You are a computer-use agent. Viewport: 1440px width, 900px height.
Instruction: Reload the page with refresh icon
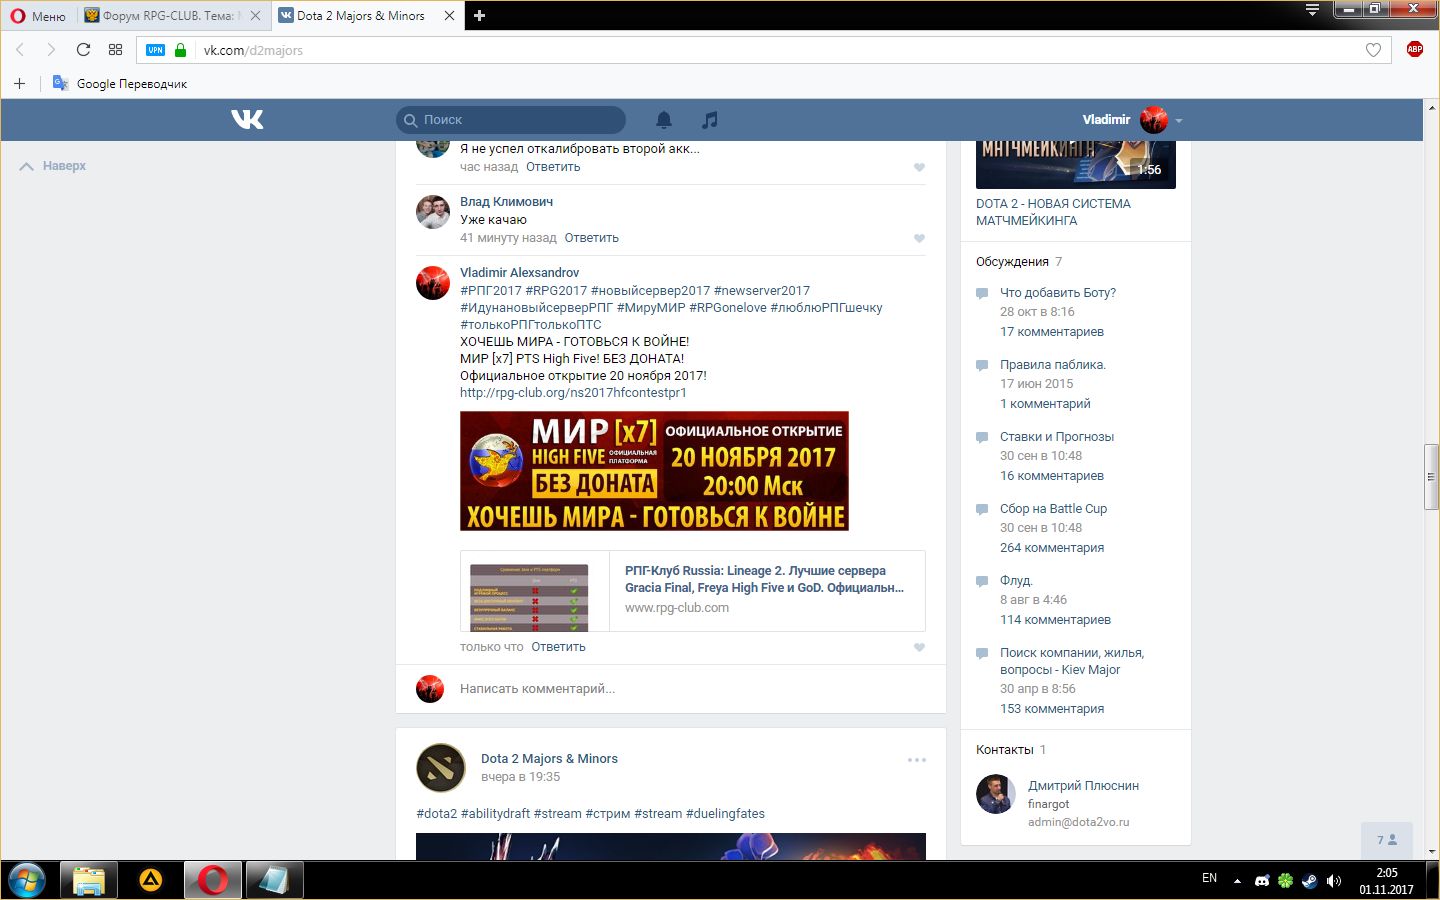pyautogui.click(x=83, y=50)
